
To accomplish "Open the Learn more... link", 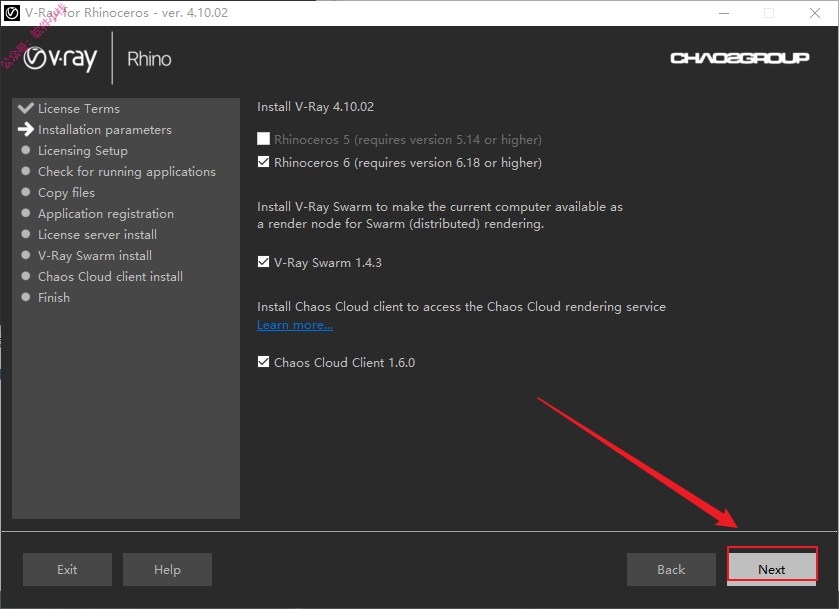I will coord(295,325).
